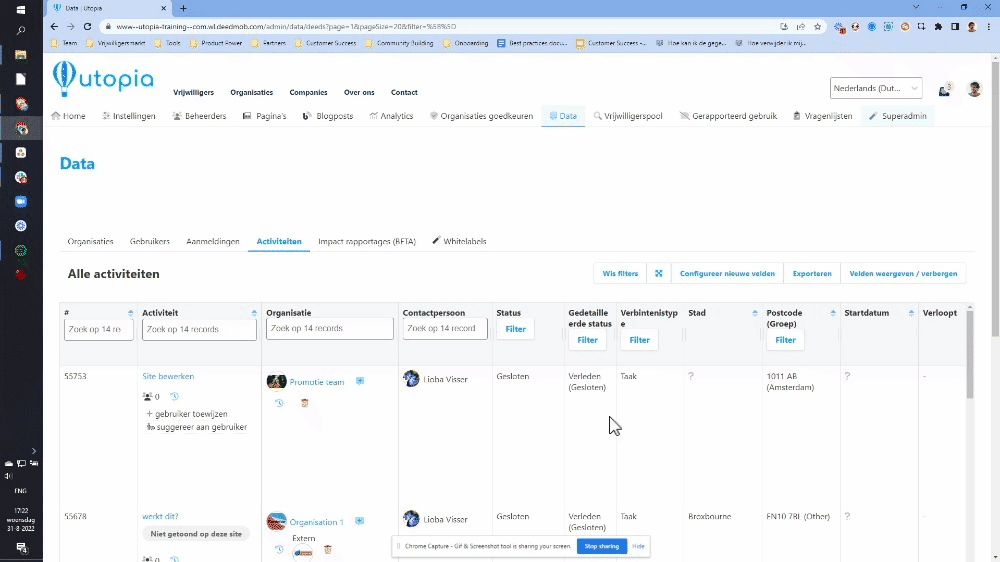Click the Organisatie search input field
This screenshot has height=562, width=1000.
click(330, 329)
